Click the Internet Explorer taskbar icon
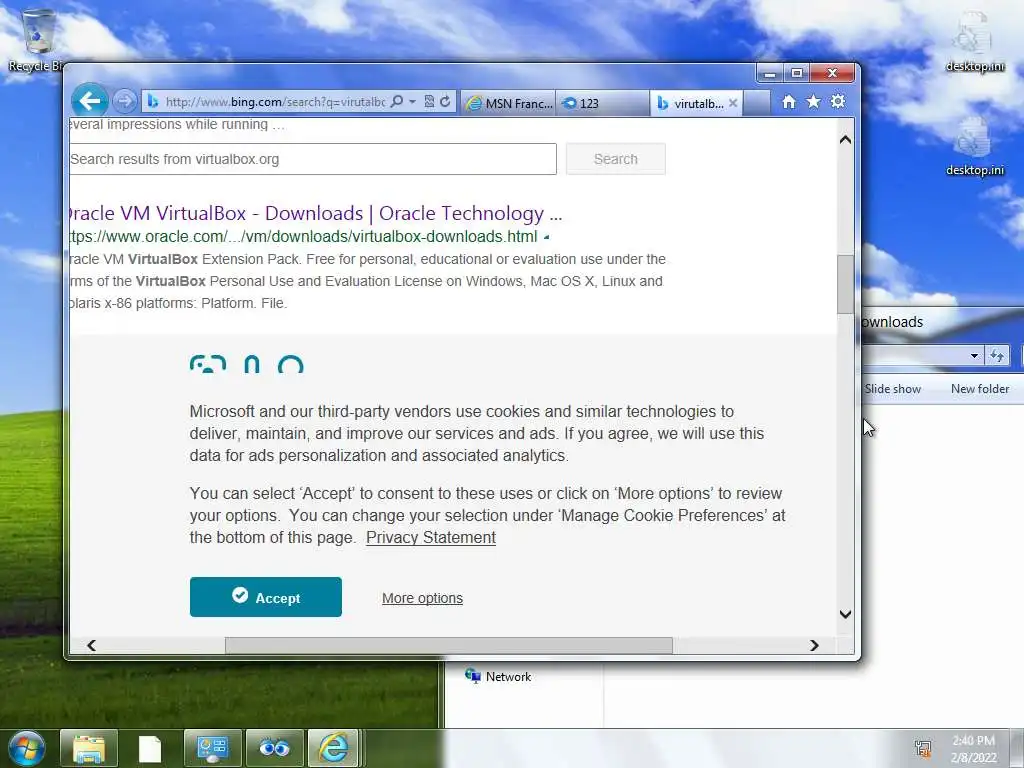The image size is (1024, 768). 333,748
